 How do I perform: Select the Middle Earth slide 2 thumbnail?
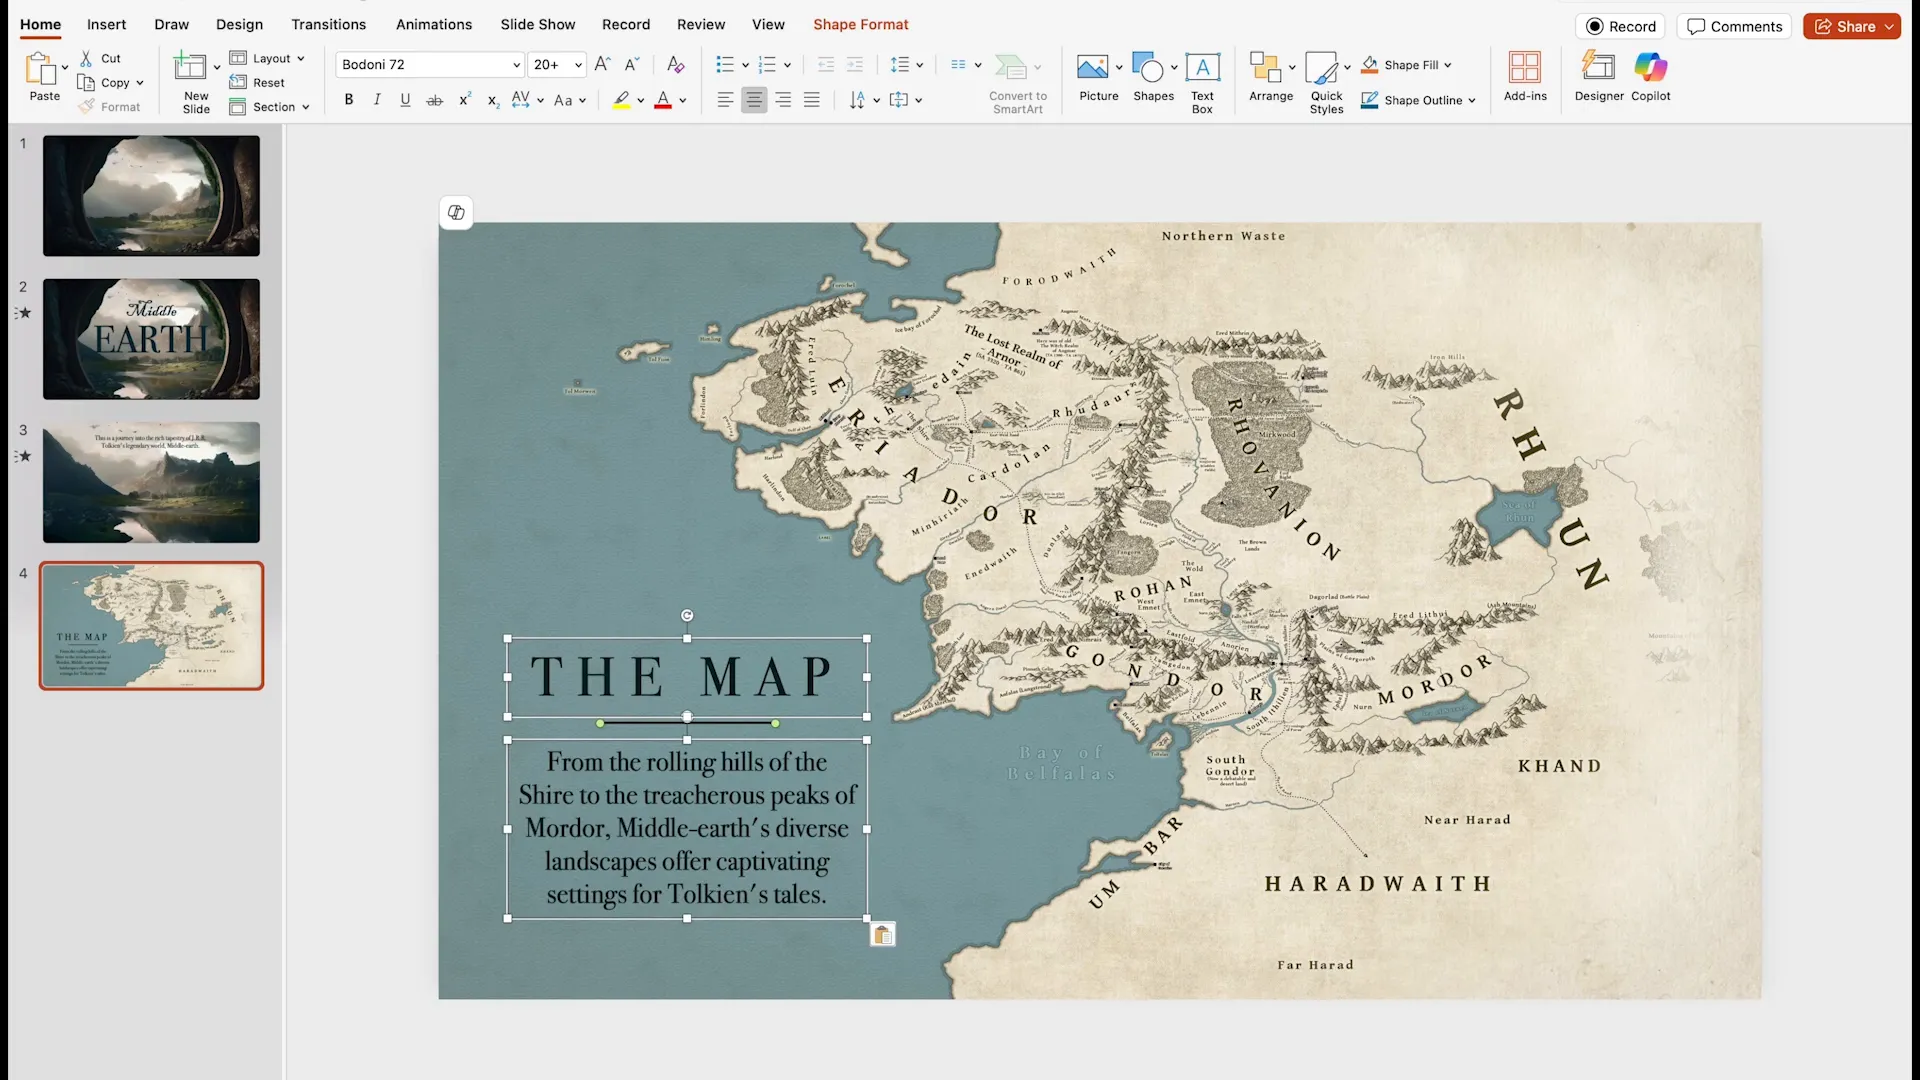point(151,339)
